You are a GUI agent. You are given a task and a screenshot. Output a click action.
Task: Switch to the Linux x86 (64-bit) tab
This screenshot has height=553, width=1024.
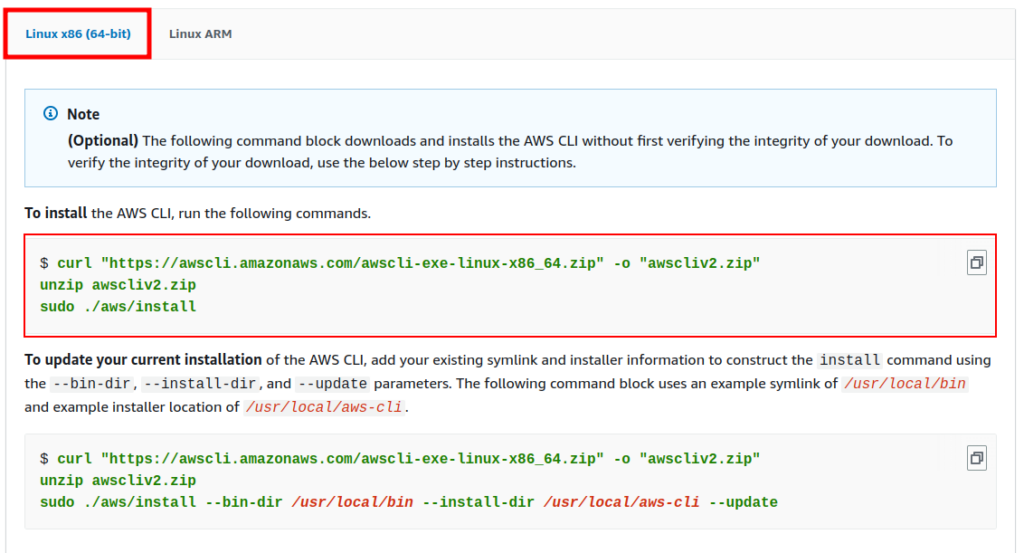(78, 34)
